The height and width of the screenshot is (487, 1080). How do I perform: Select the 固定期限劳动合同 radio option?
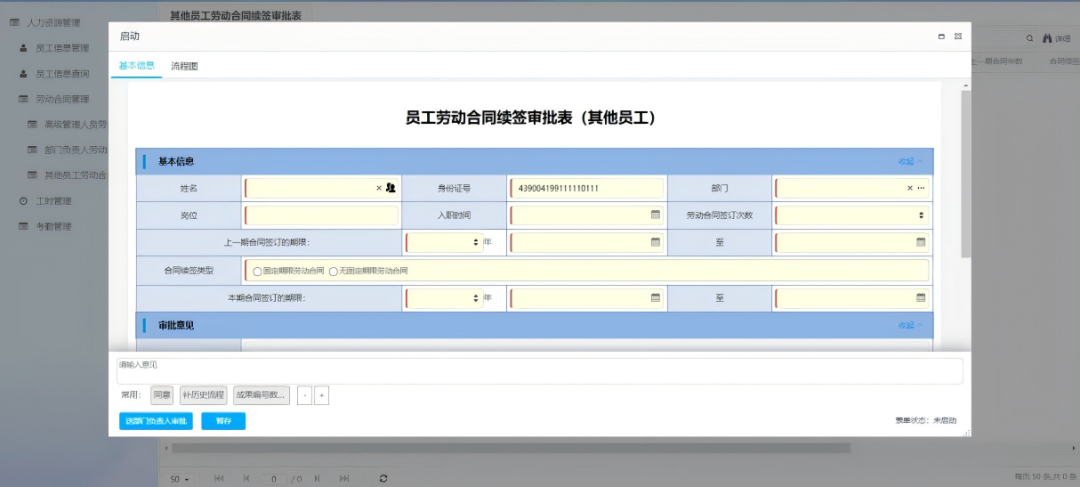pyautogui.click(x=258, y=271)
